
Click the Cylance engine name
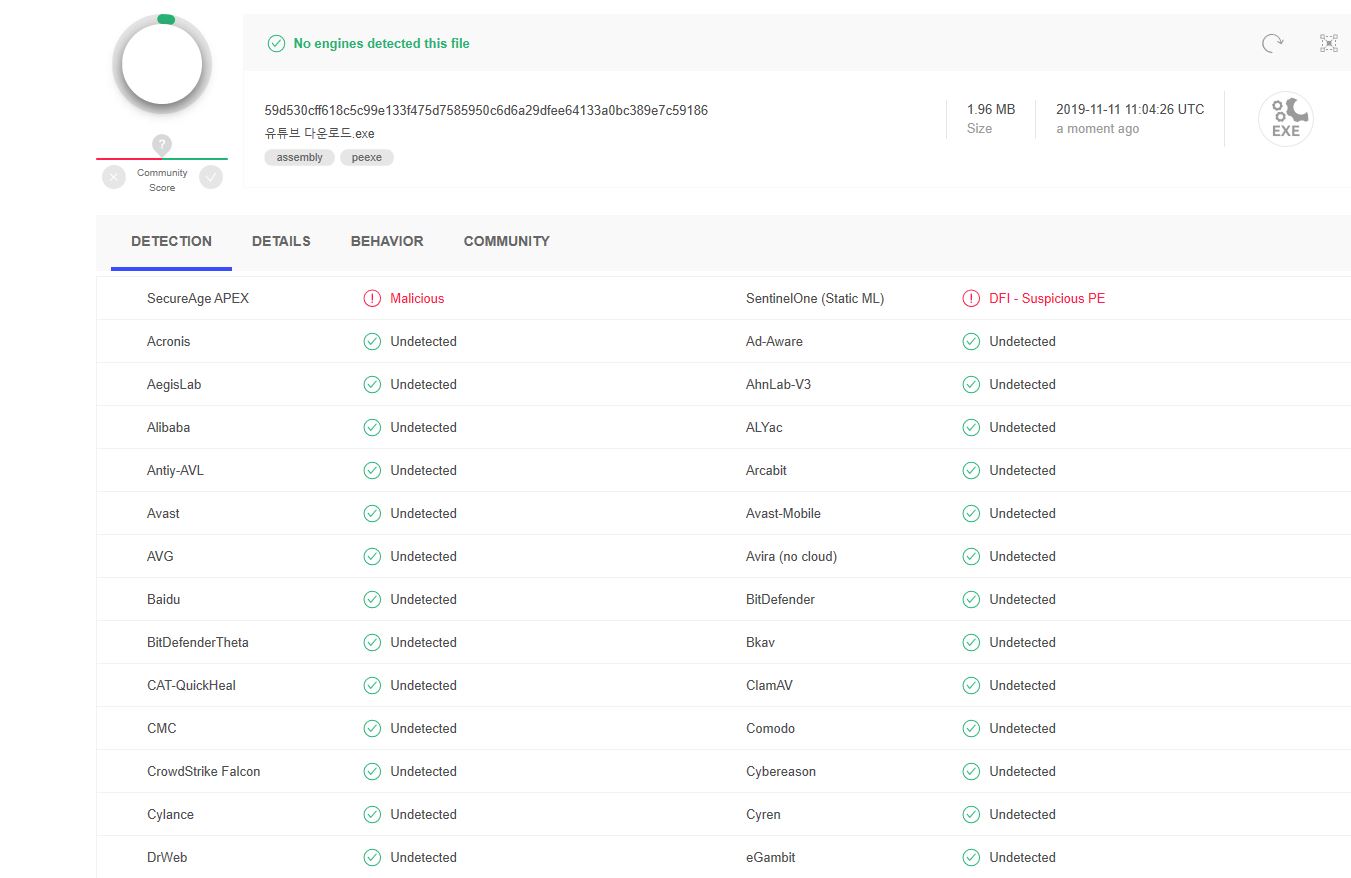[x=170, y=814]
